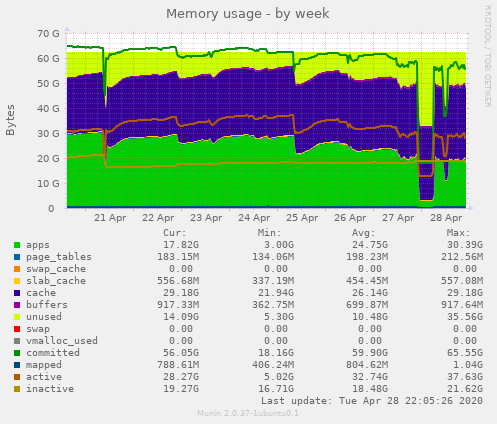Viewport: 497px width, 424px height.
Task: Click the "Min:" column header
Action: (270, 233)
